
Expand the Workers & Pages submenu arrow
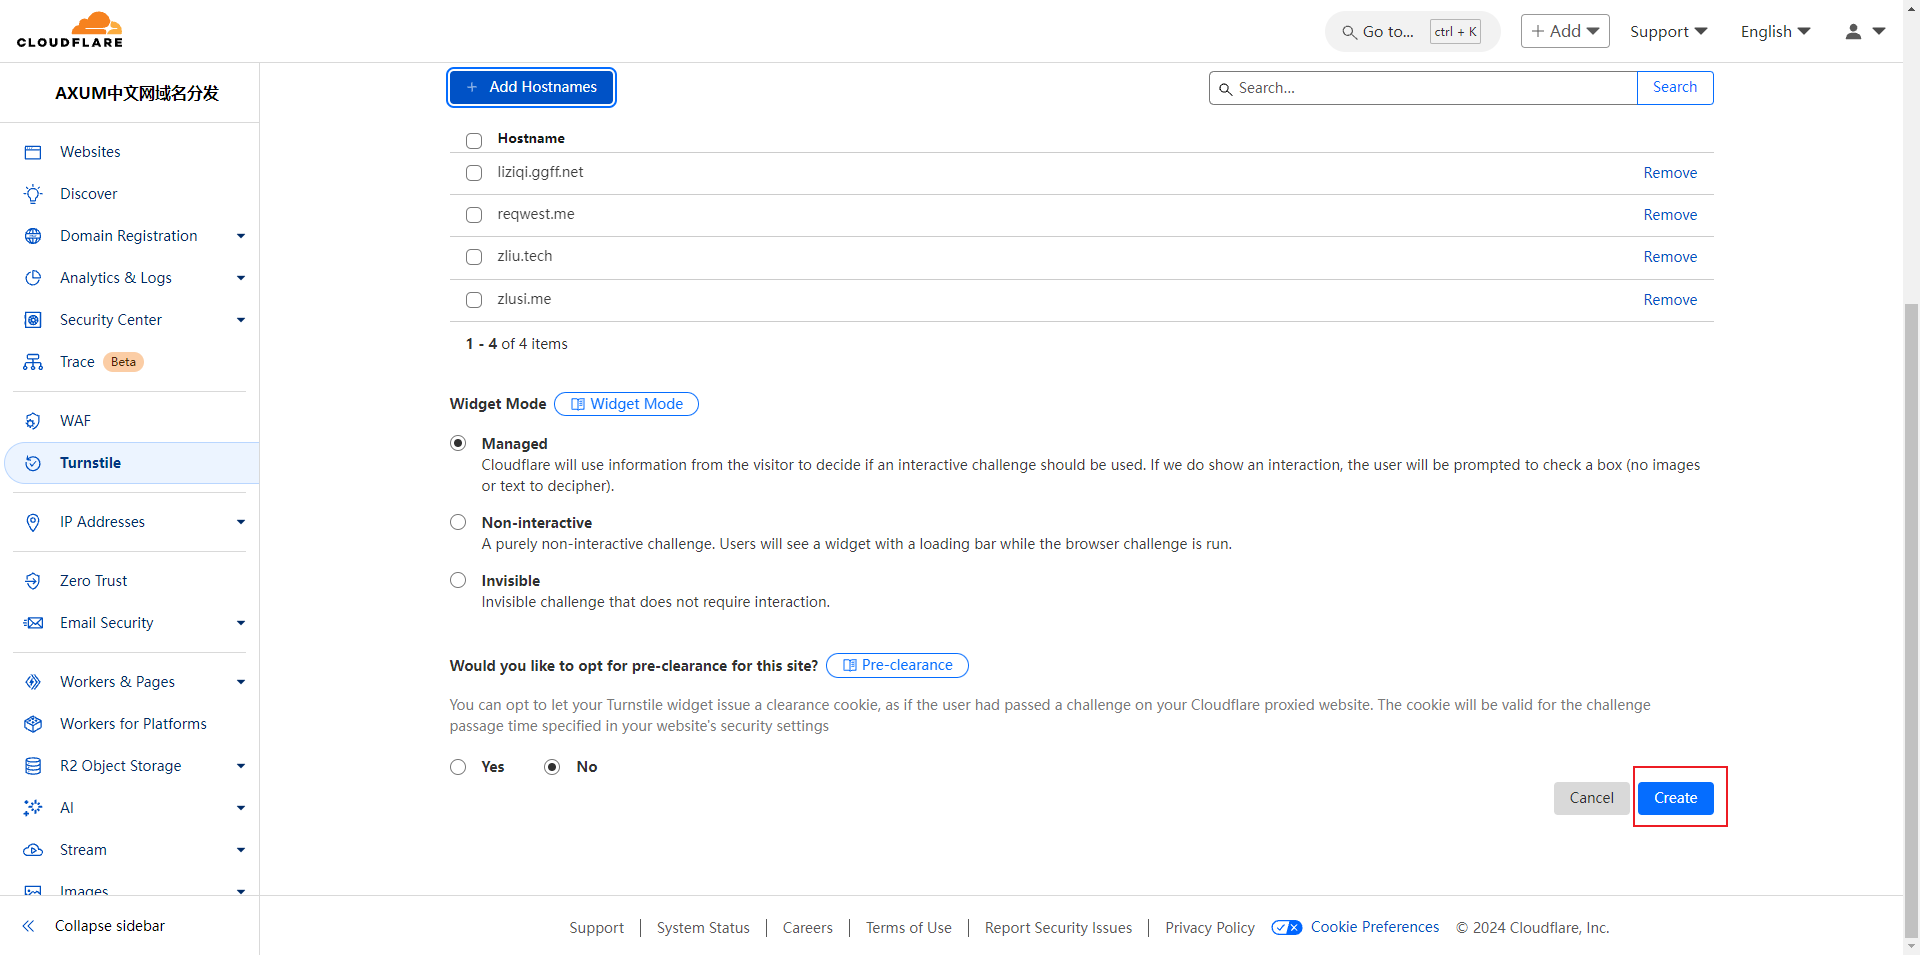pyautogui.click(x=241, y=682)
